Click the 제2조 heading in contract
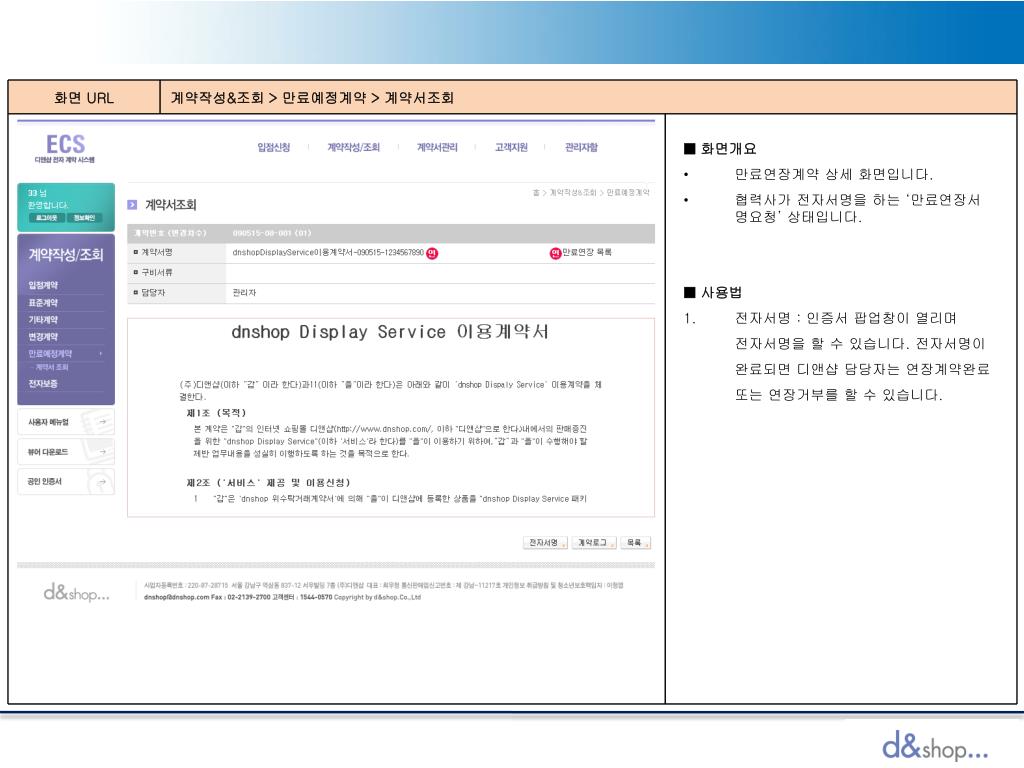This screenshot has width=1024, height=768. [268, 483]
